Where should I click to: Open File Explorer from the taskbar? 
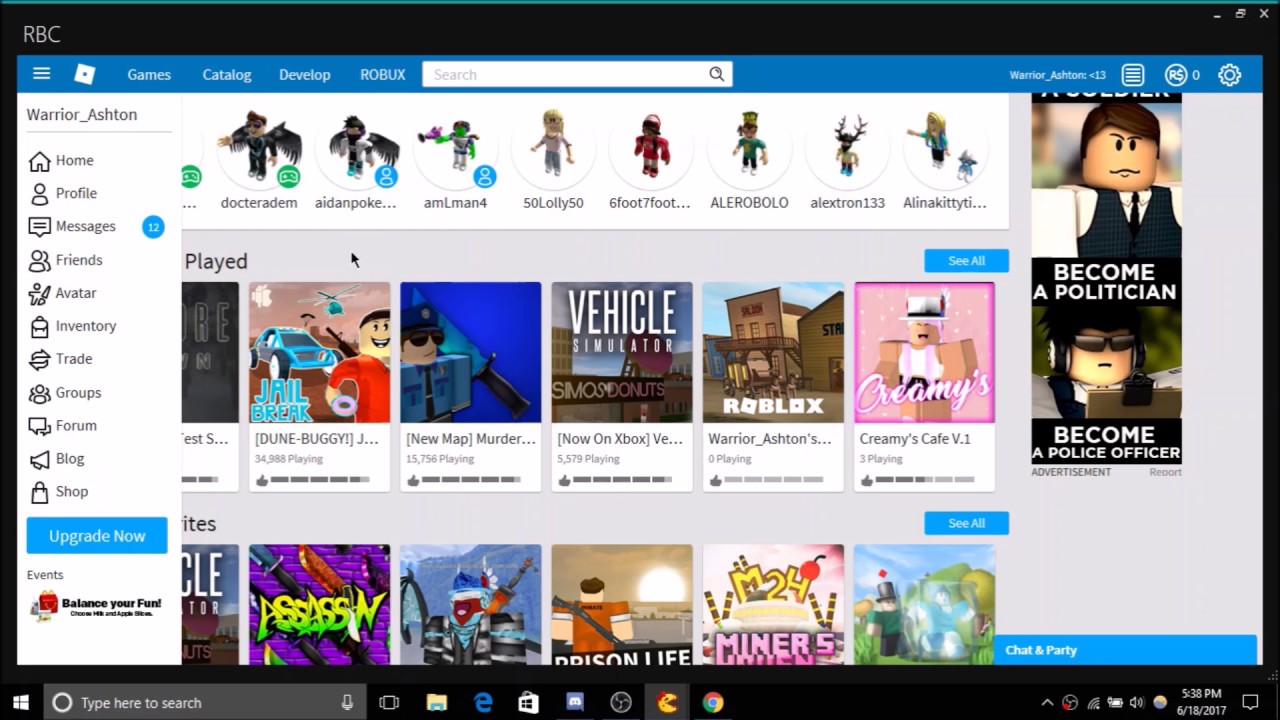point(437,703)
